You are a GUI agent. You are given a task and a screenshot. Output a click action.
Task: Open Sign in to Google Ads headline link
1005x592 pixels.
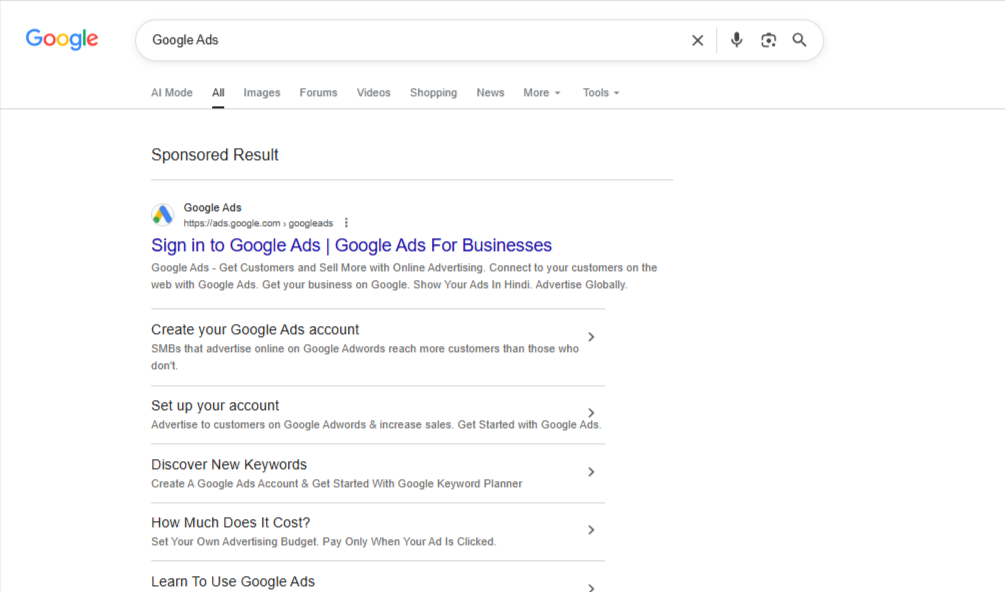click(x=351, y=245)
